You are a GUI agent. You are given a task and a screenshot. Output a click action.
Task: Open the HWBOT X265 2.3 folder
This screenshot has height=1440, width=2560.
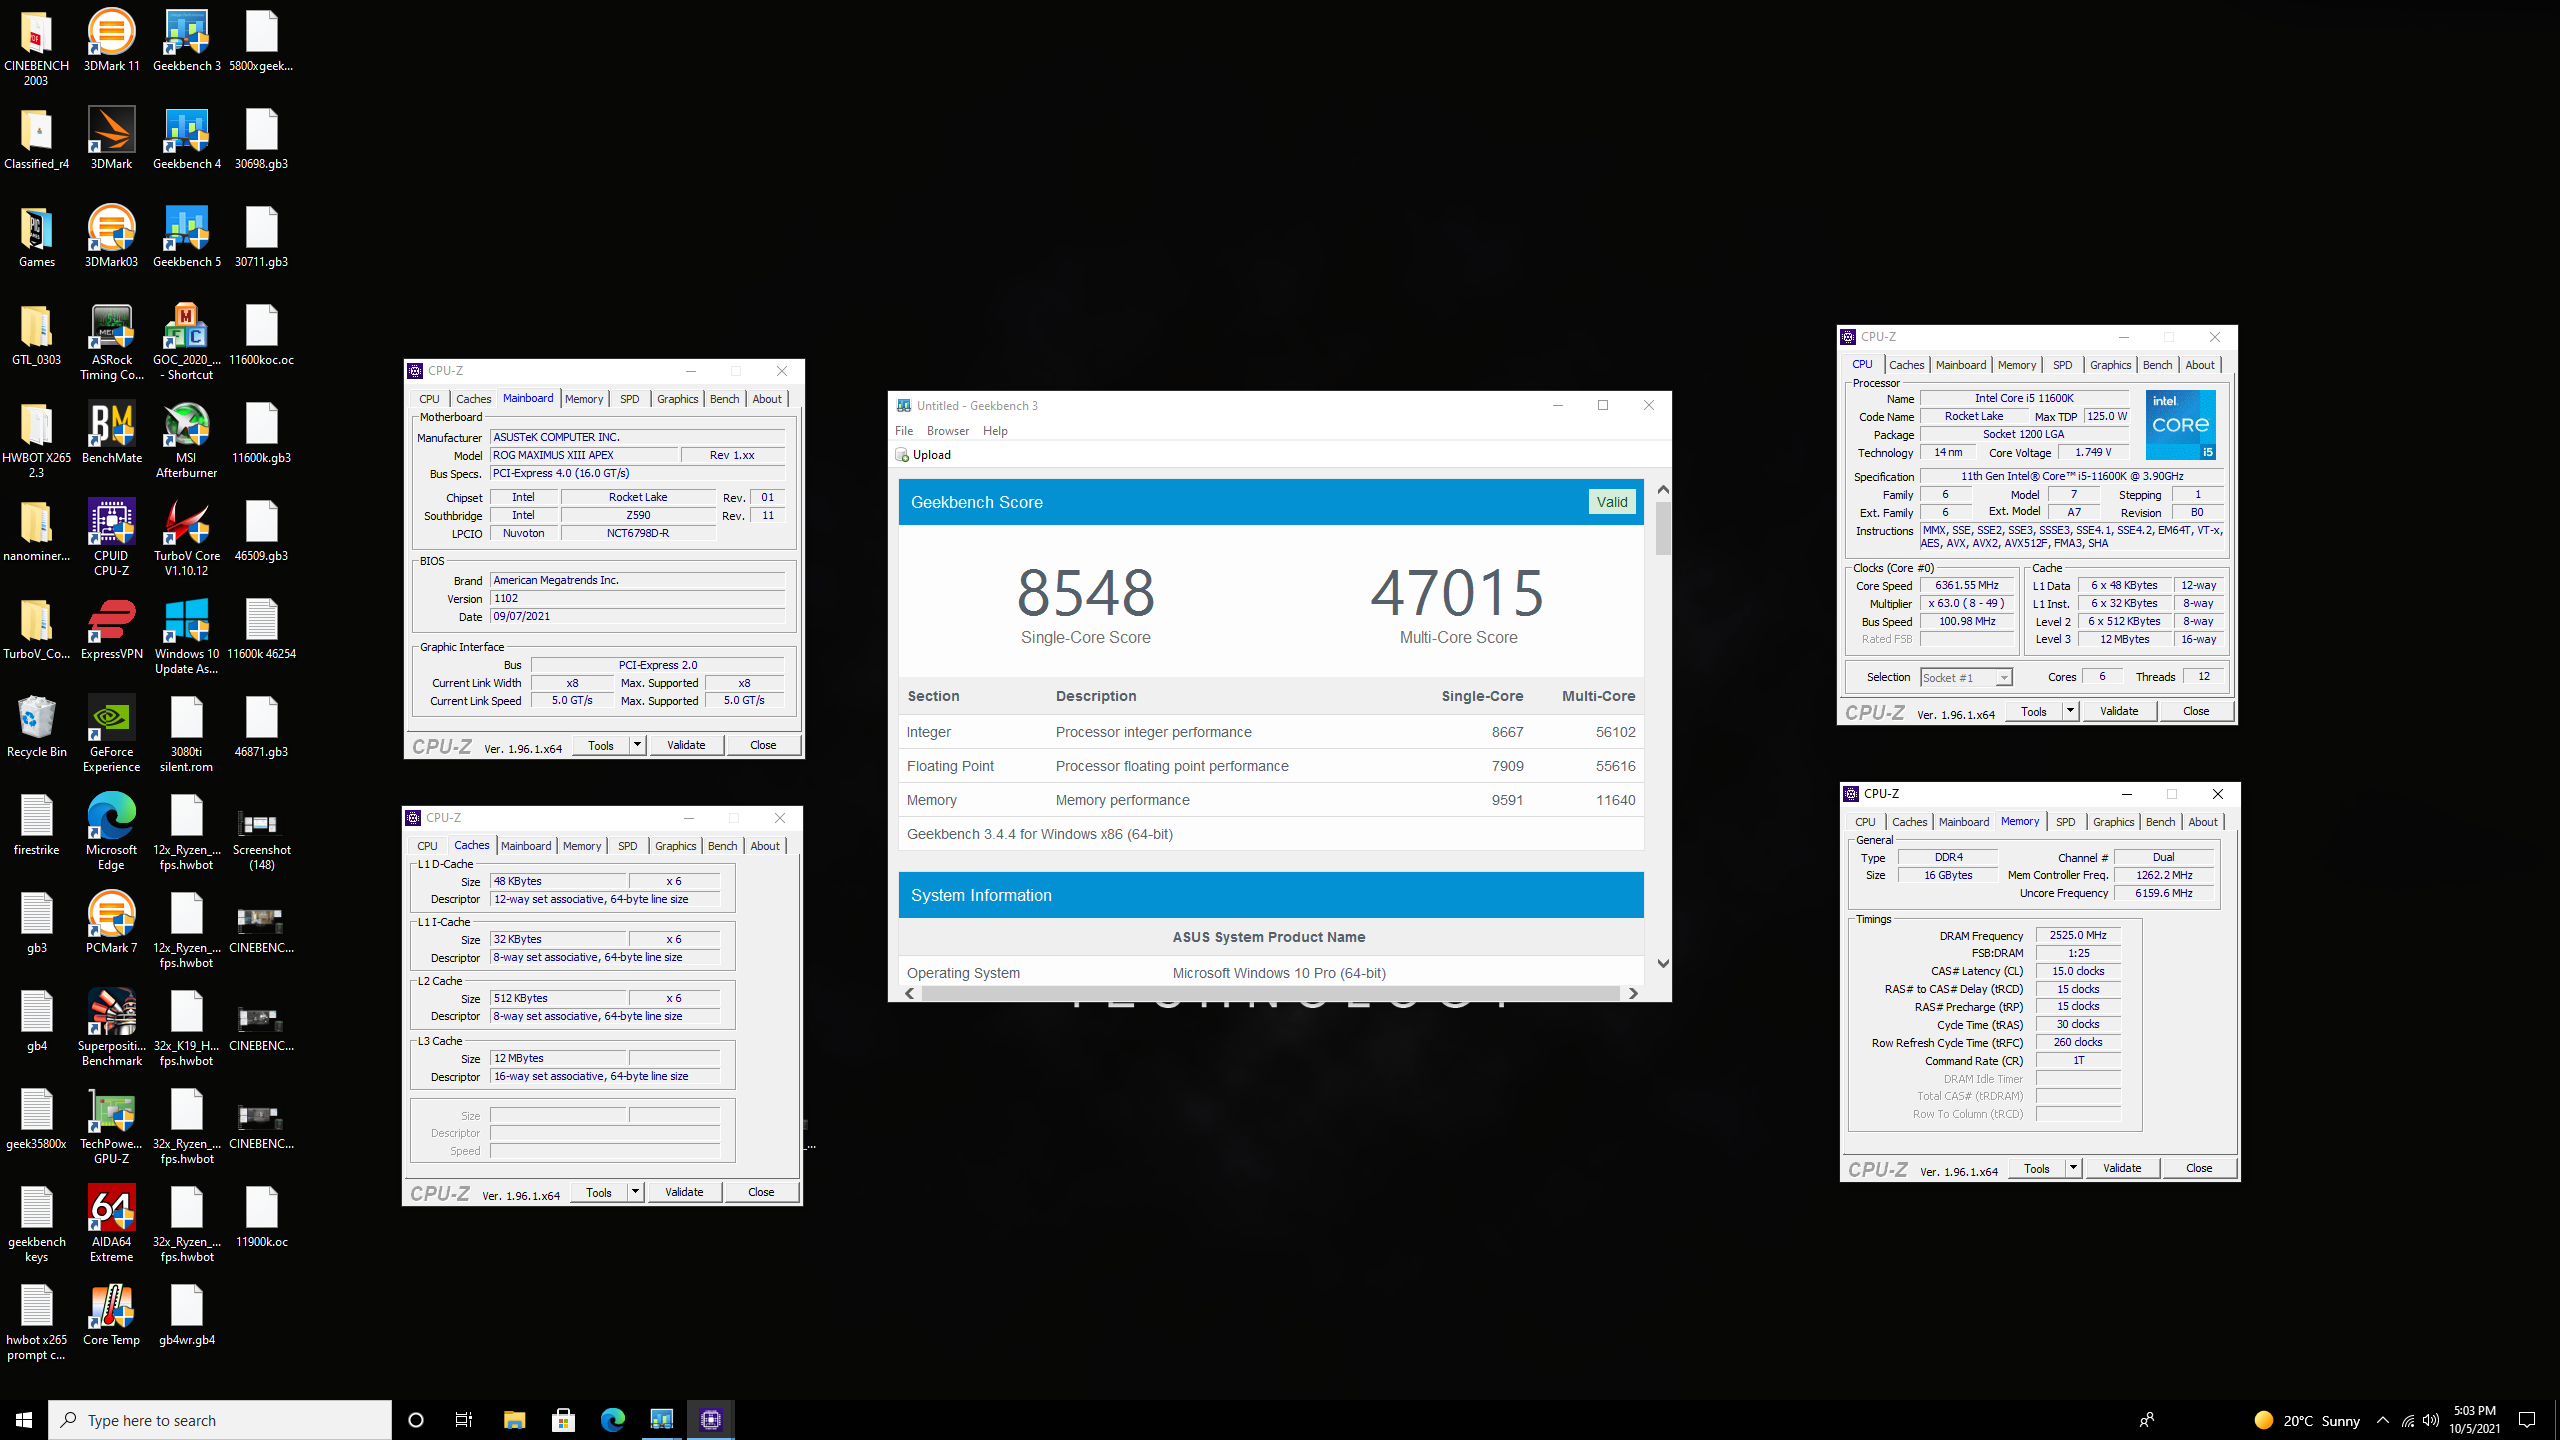tap(36, 440)
